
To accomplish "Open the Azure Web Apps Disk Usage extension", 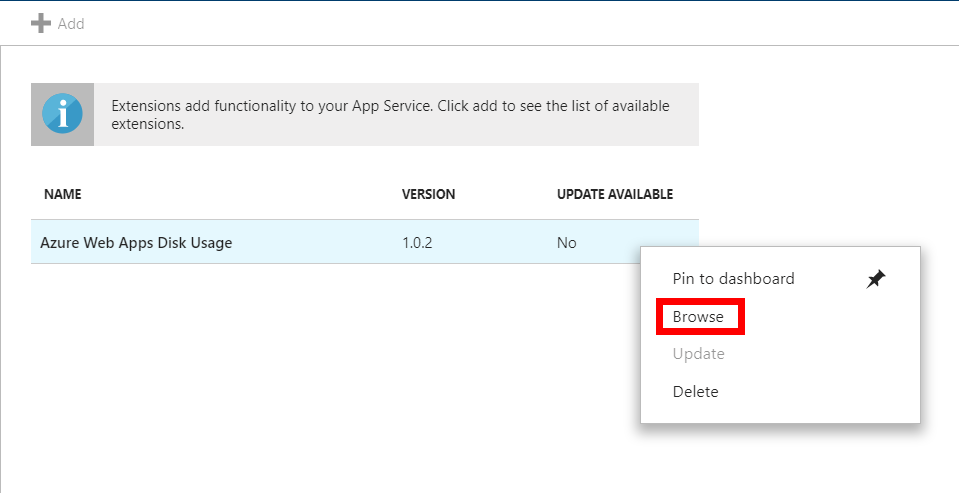I will (136, 243).
